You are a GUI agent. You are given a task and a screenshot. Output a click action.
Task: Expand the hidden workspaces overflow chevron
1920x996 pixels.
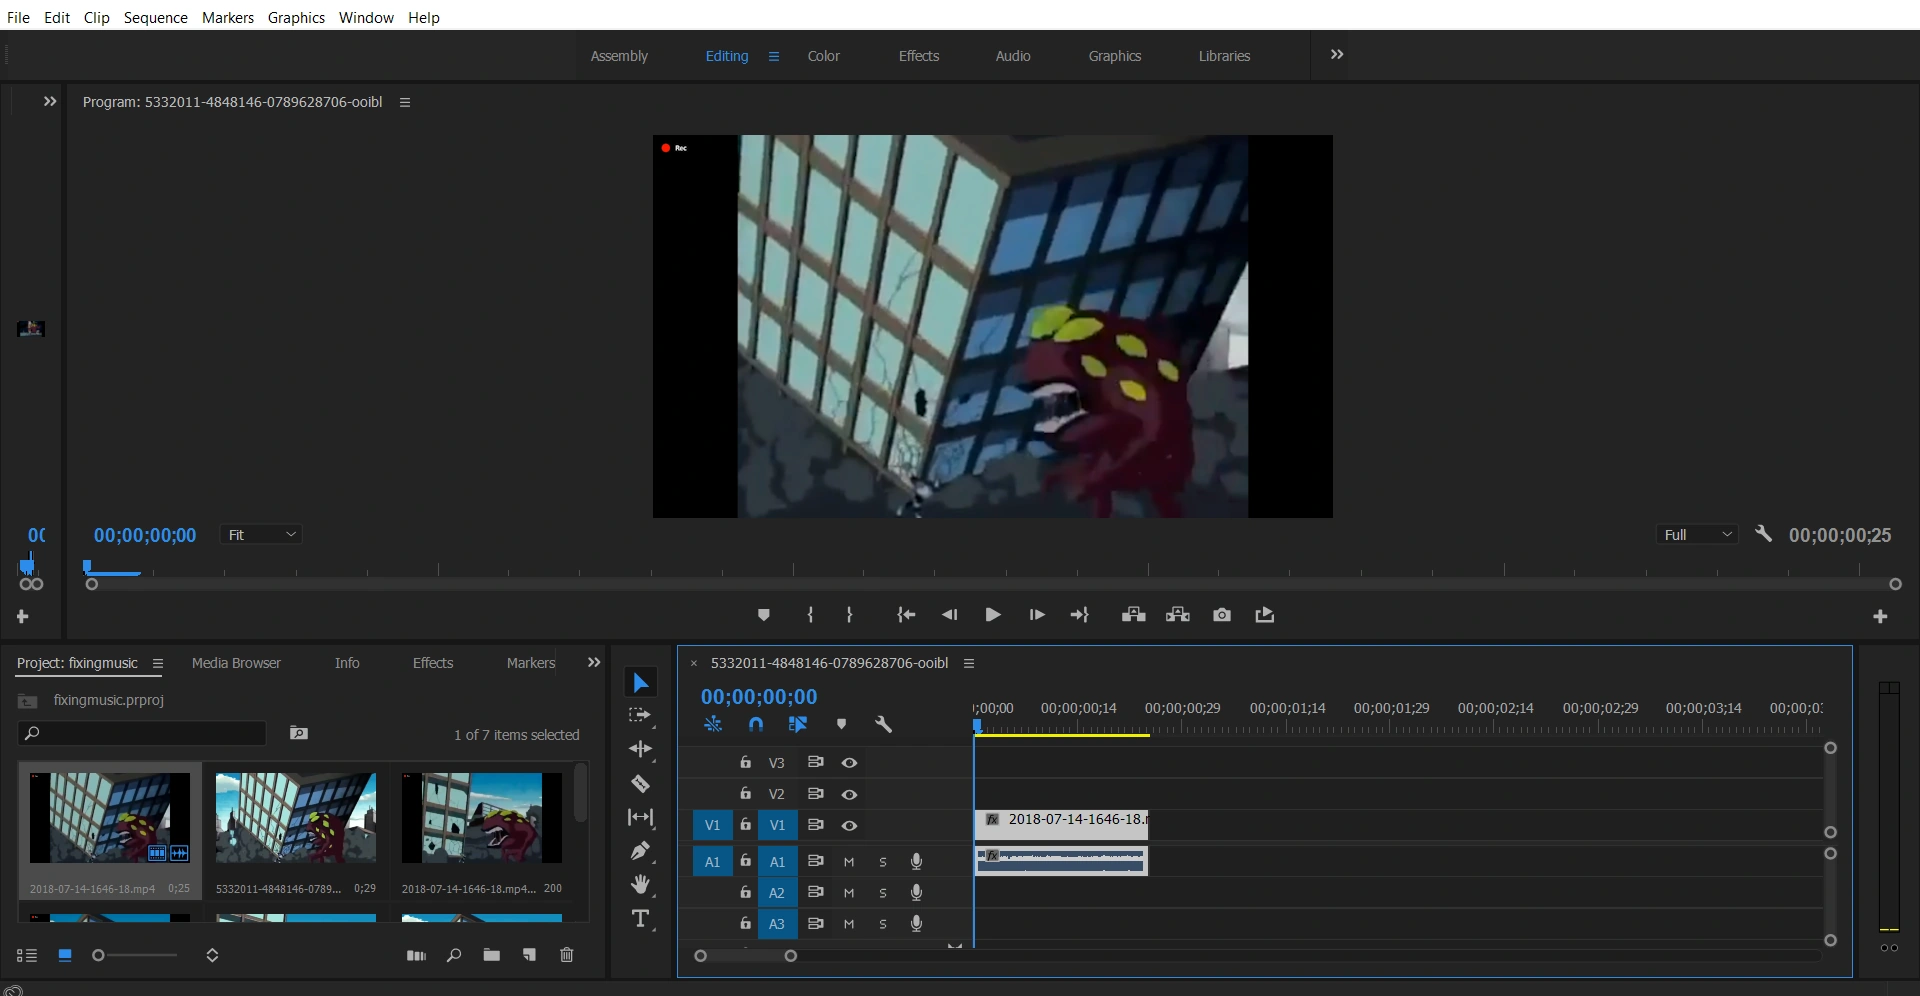click(x=1336, y=55)
